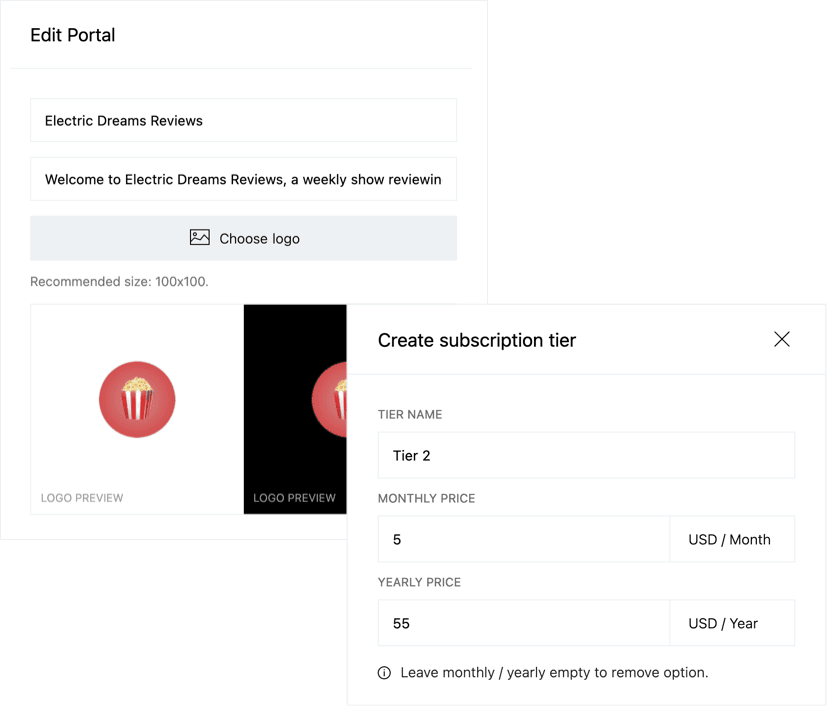The height and width of the screenshot is (706, 827).
Task: Click the image icon inside Choose logo button
Action: click(199, 238)
